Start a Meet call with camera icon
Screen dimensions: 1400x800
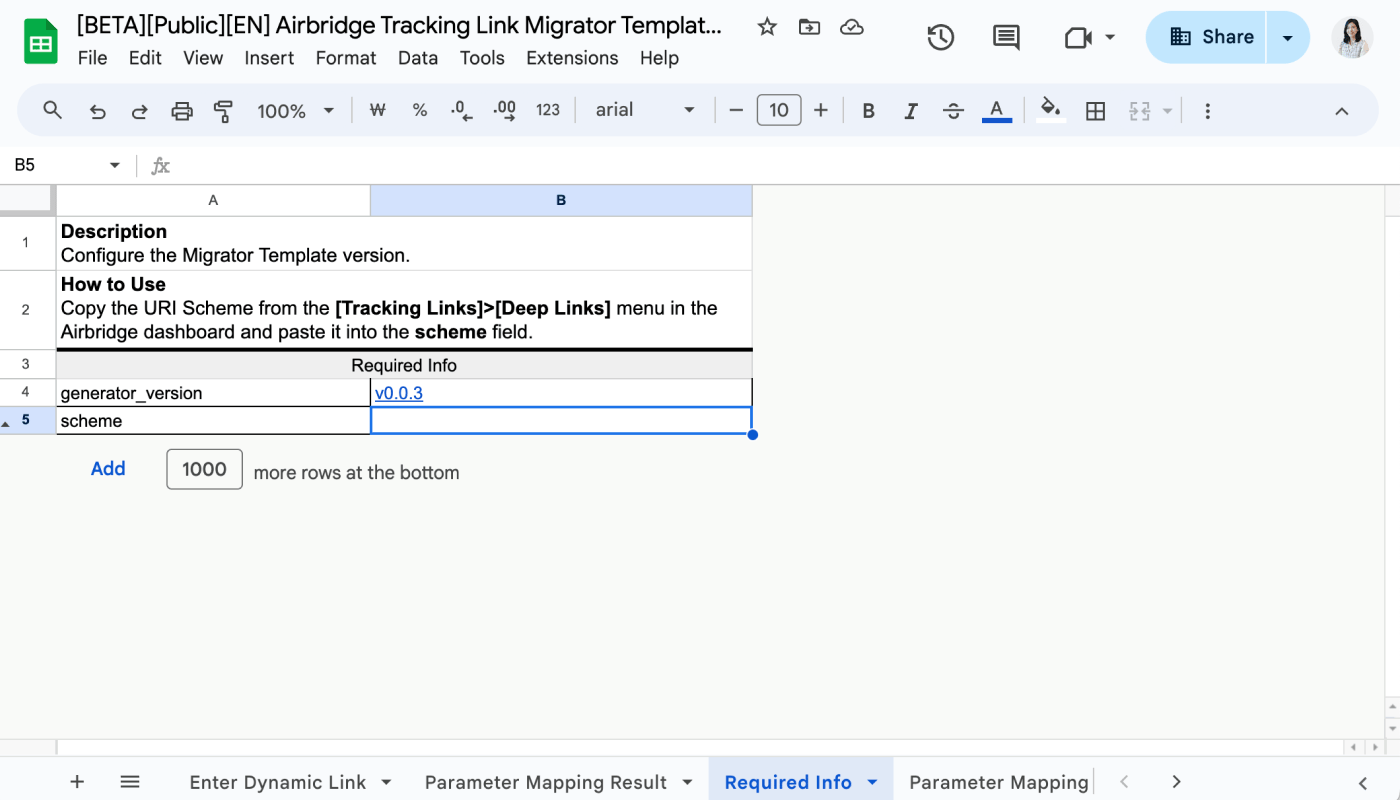pyautogui.click(x=1077, y=38)
